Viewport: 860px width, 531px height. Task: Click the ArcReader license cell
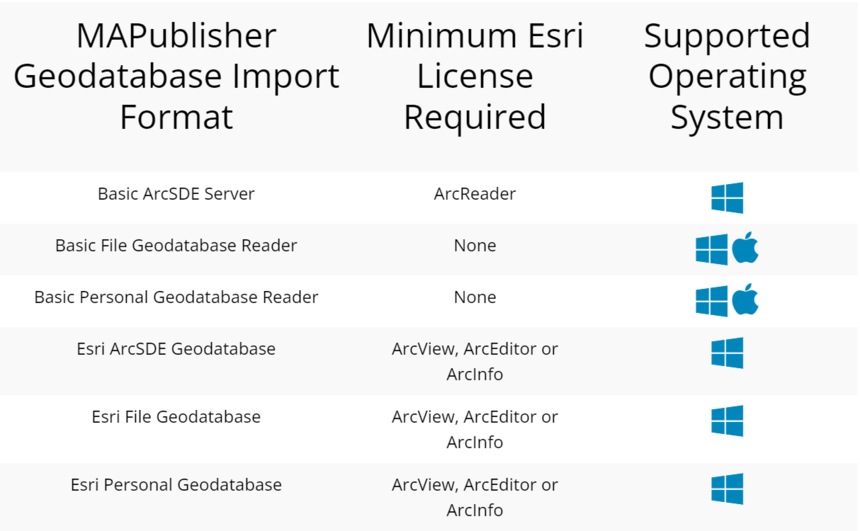pyautogui.click(x=474, y=194)
